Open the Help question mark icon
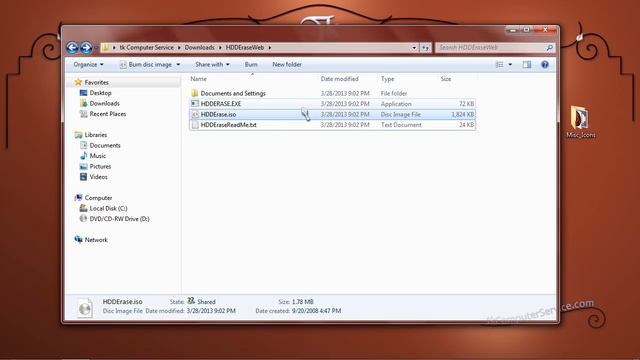 click(545, 64)
